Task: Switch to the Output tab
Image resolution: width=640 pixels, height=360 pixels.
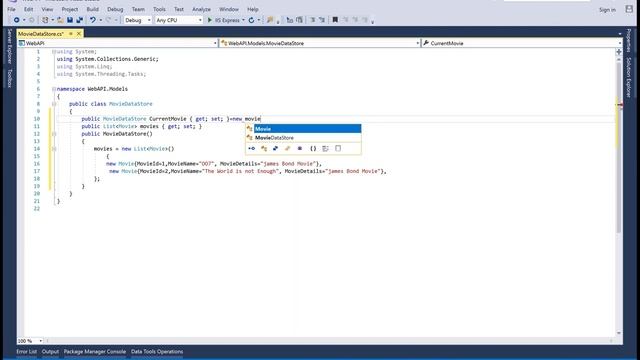Action: click(50, 351)
